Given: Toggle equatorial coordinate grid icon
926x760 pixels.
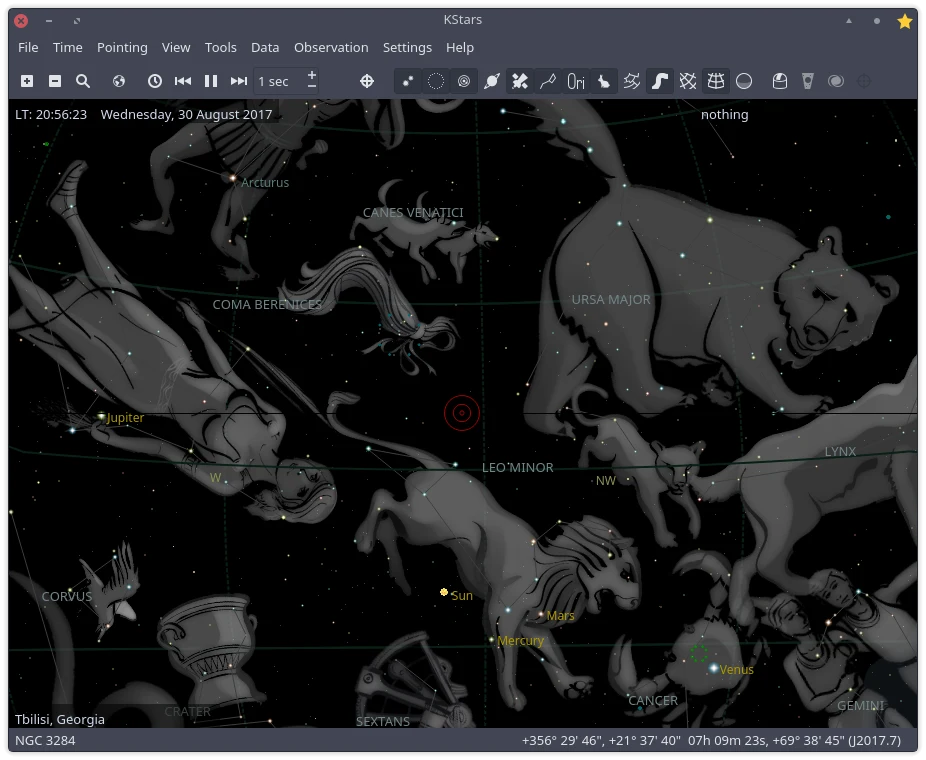Looking at the screenshot, I should [x=688, y=81].
